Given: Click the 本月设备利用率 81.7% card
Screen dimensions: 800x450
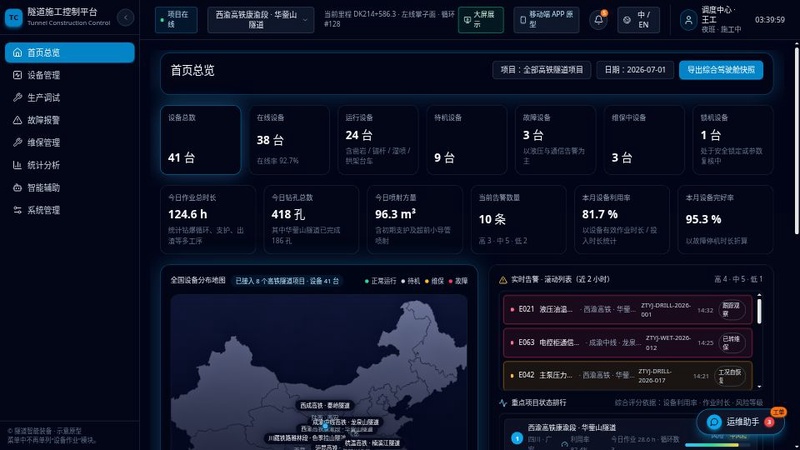Looking at the screenshot, I should pos(622,219).
